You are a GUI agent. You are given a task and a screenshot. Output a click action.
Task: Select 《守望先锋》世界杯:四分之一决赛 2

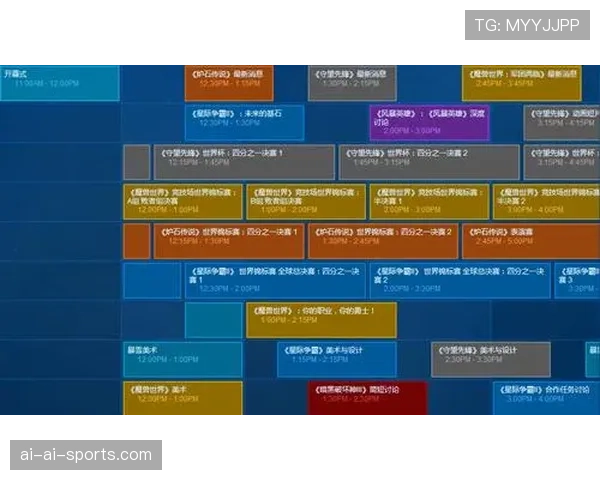point(429,162)
